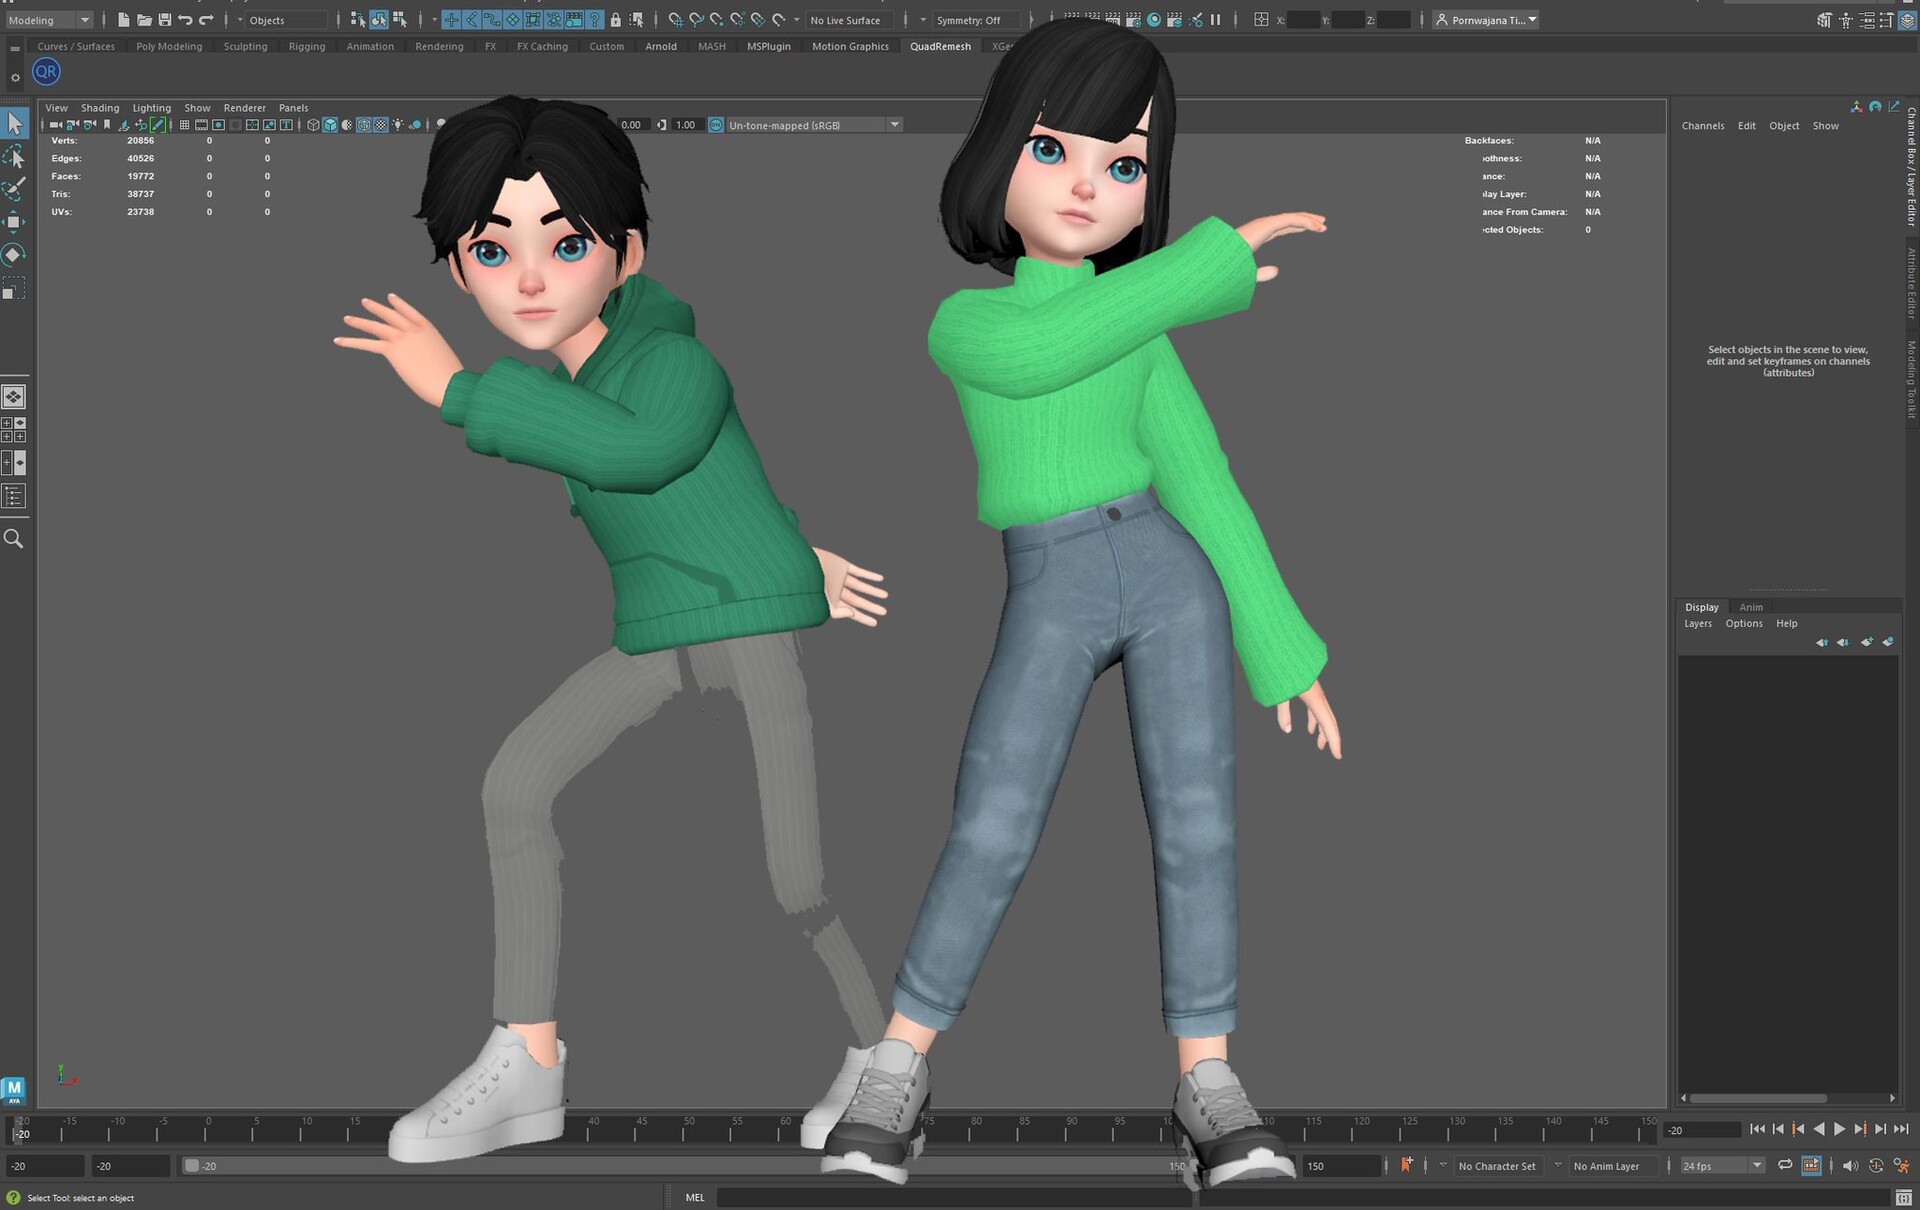Switch to the Rigging shelf tab

[x=307, y=46]
